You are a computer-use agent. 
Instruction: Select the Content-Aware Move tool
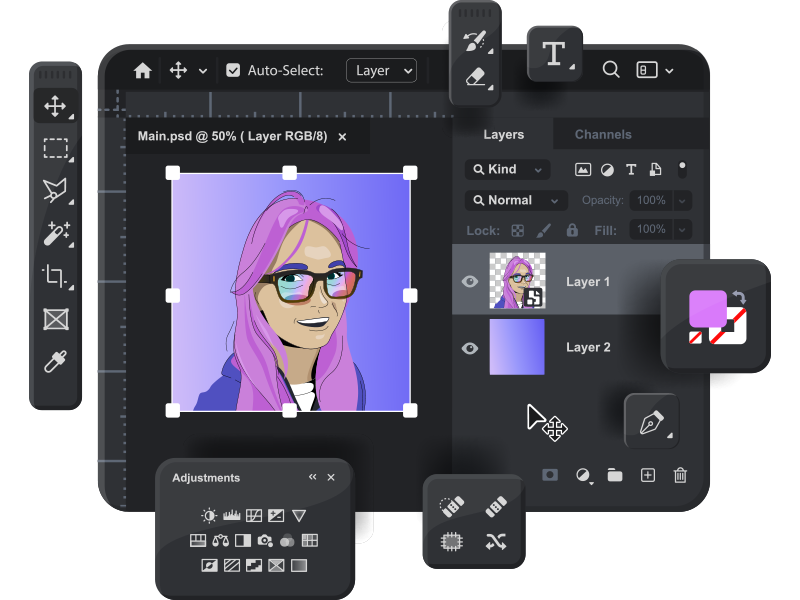(496, 541)
